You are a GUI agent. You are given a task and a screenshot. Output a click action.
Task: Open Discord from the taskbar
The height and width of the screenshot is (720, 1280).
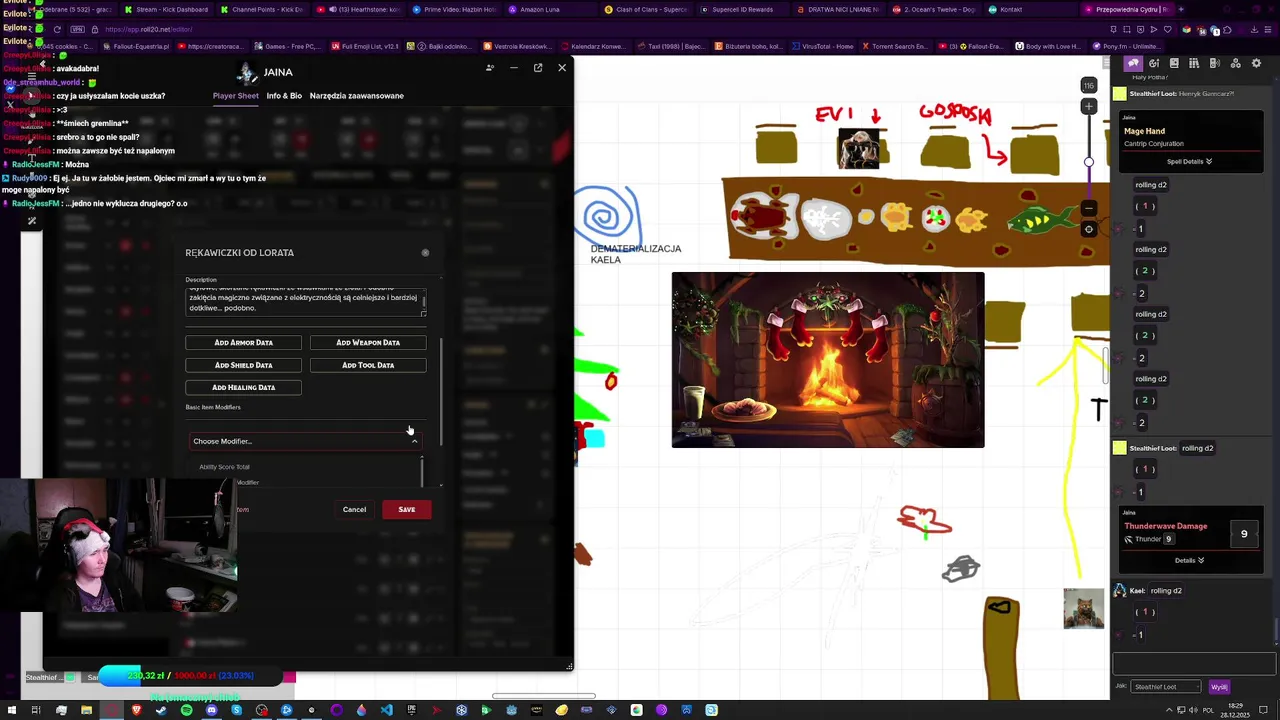(x=212, y=710)
